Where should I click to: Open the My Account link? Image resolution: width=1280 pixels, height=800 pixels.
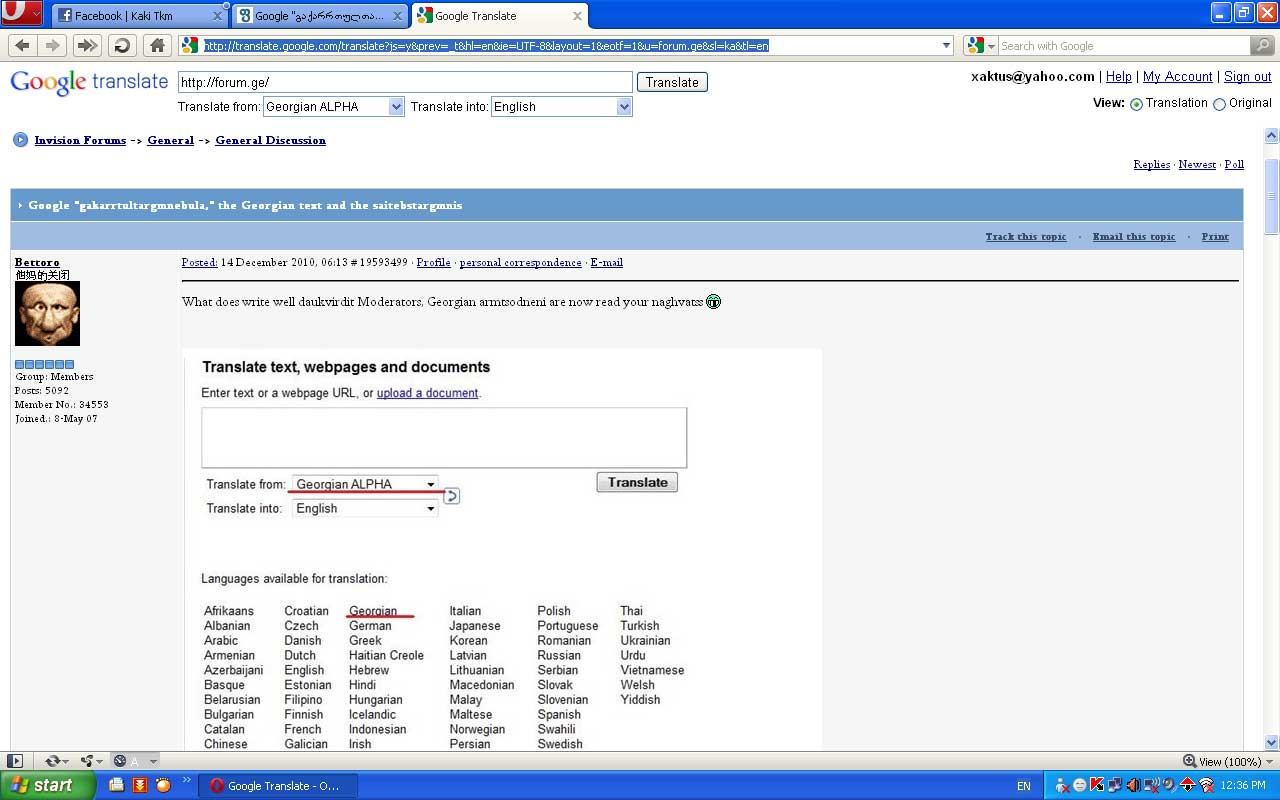[x=1178, y=76]
